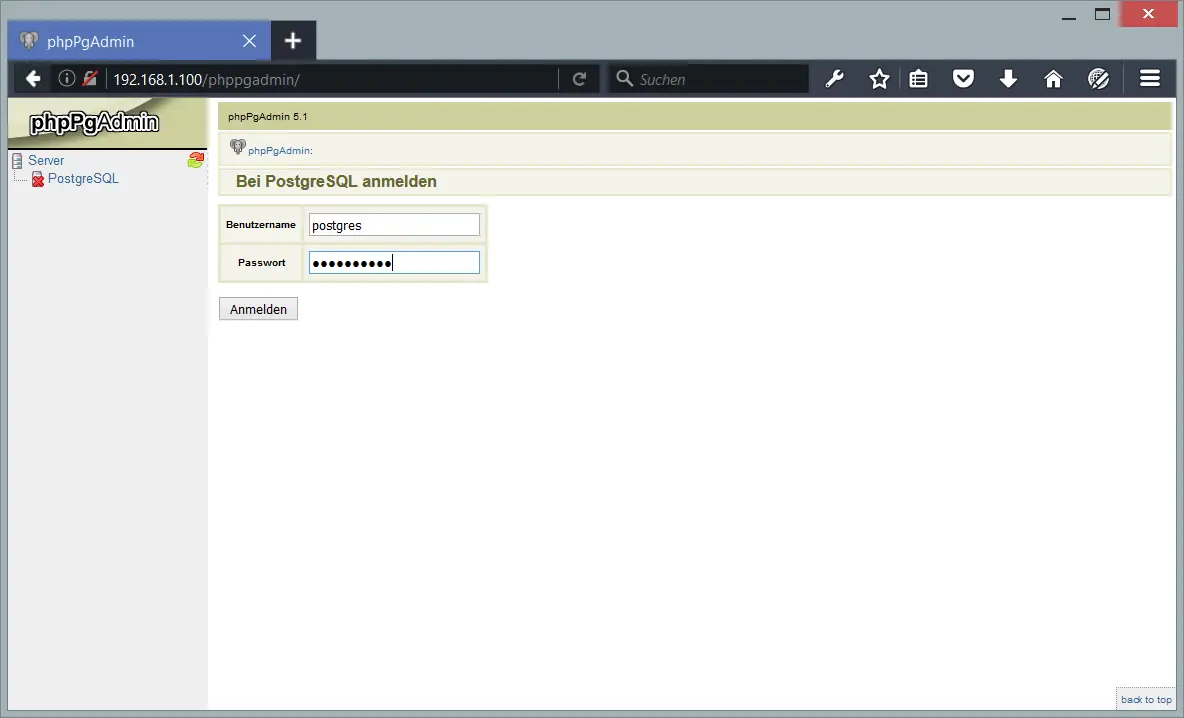Maximize the browser window

1102,14
